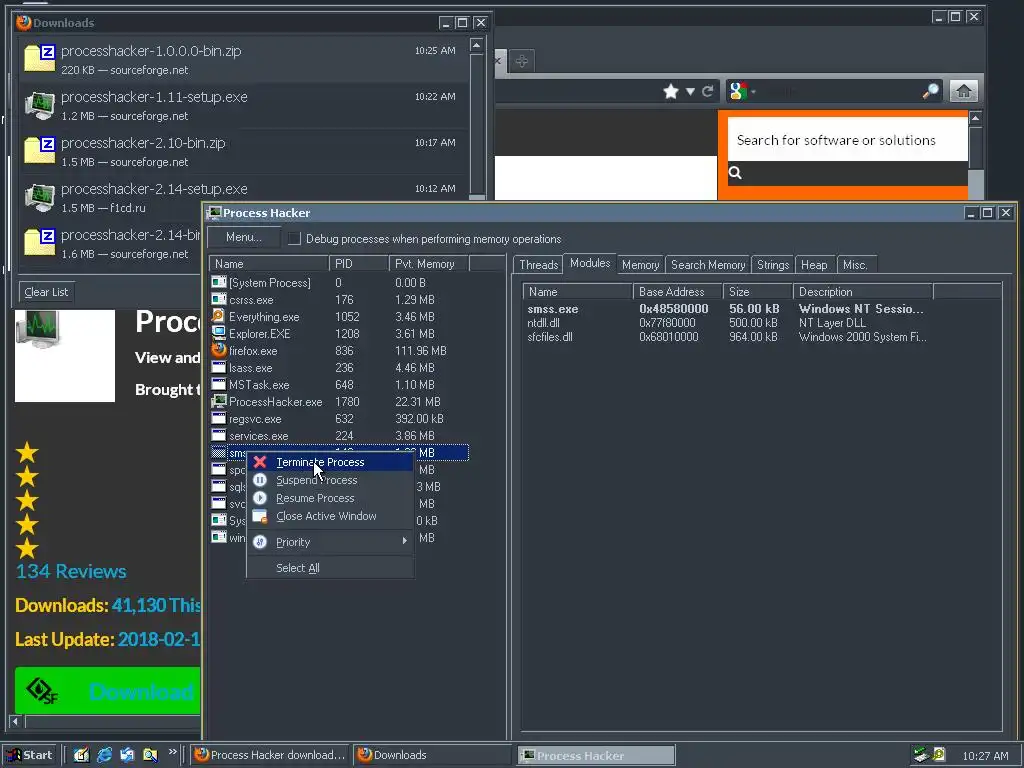1024x768 pixels.
Task: Open the bookmark star dropdown arrow
Action: click(x=690, y=91)
